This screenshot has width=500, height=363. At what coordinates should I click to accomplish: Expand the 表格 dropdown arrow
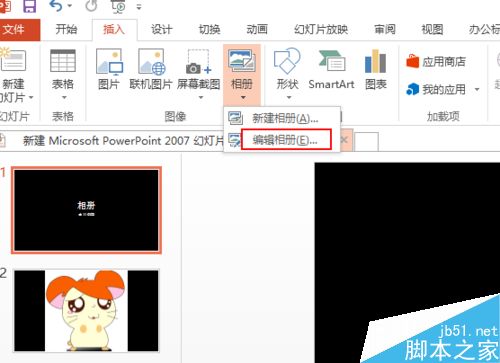(64, 98)
